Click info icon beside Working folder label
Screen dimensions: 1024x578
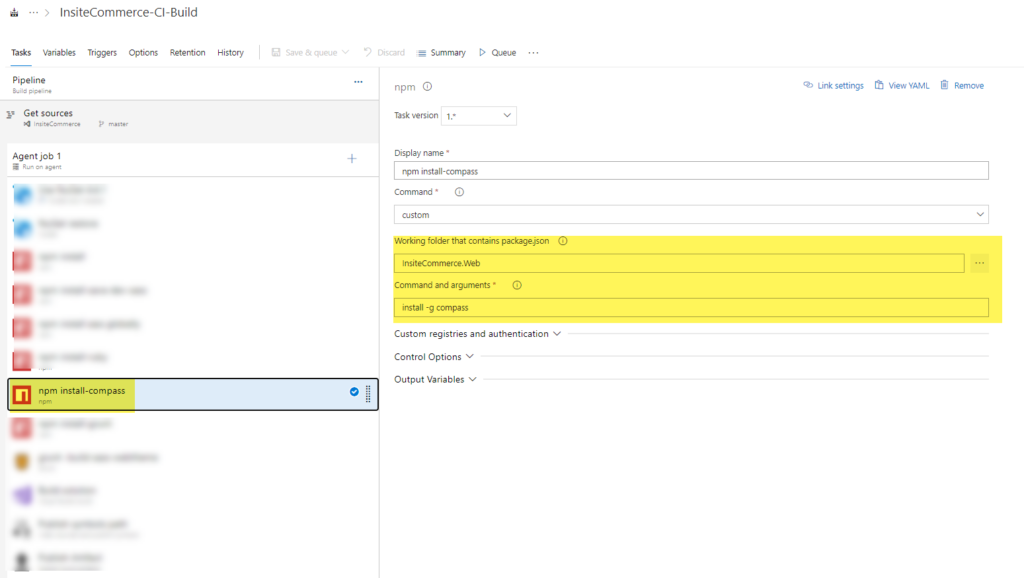(x=563, y=241)
